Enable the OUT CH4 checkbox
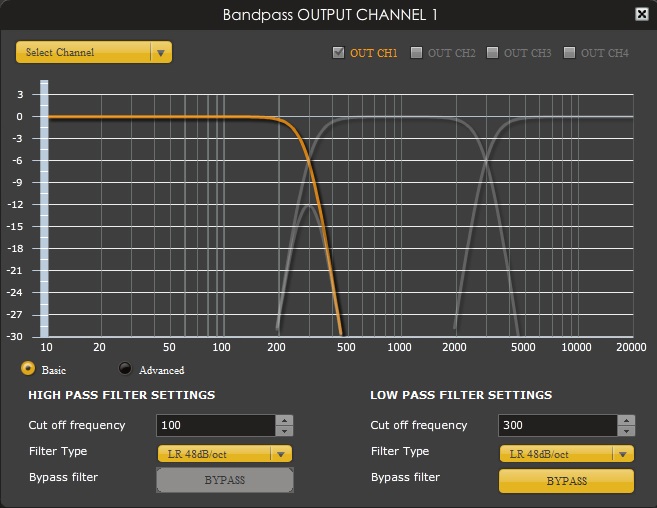This screenshot has width=657, height=508. pos(569,52)
